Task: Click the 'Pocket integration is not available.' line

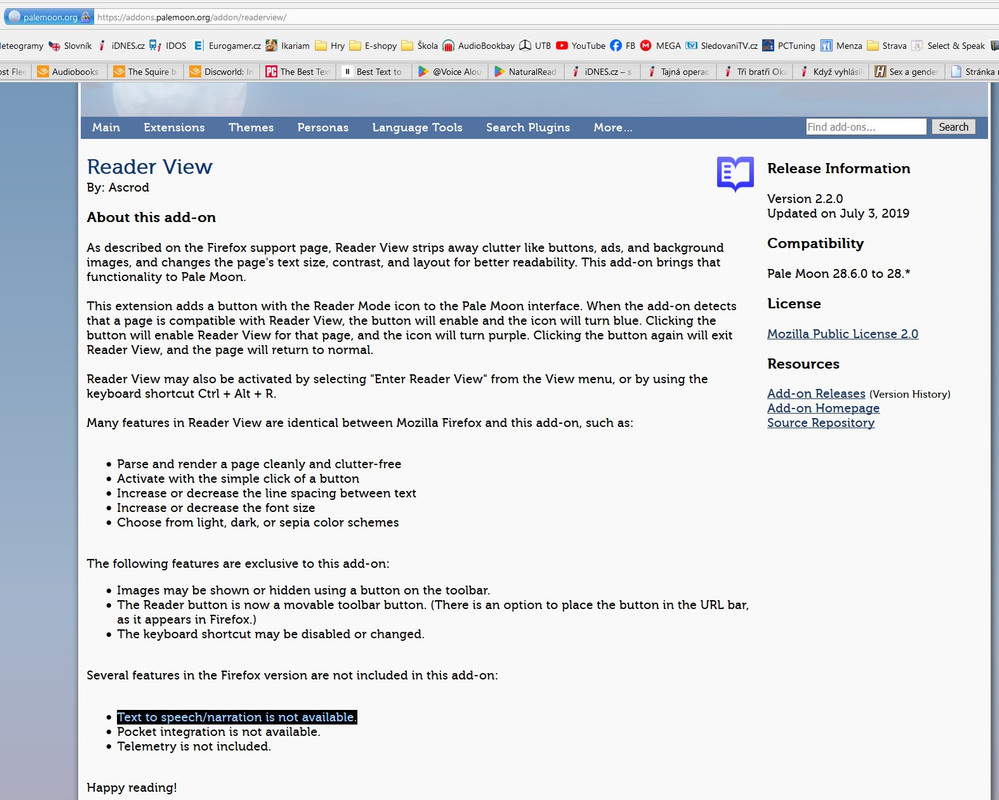Action: click(x=219, y=732)
